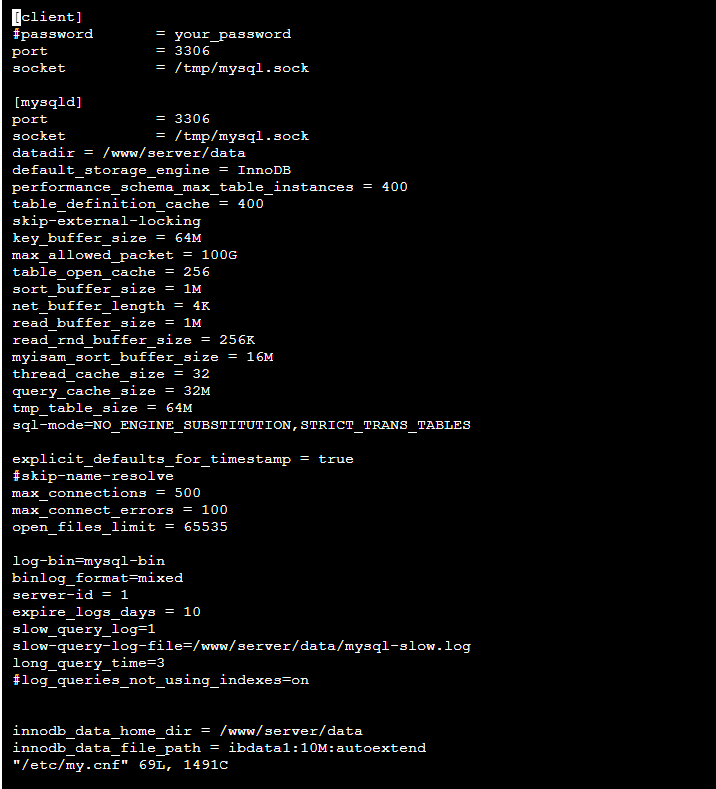The height and width of the screenshot is (789, 716).
Task: Click the sql-mode=NO_ENGINE_SUBSTITUTION line
Action: coord(242,425)
